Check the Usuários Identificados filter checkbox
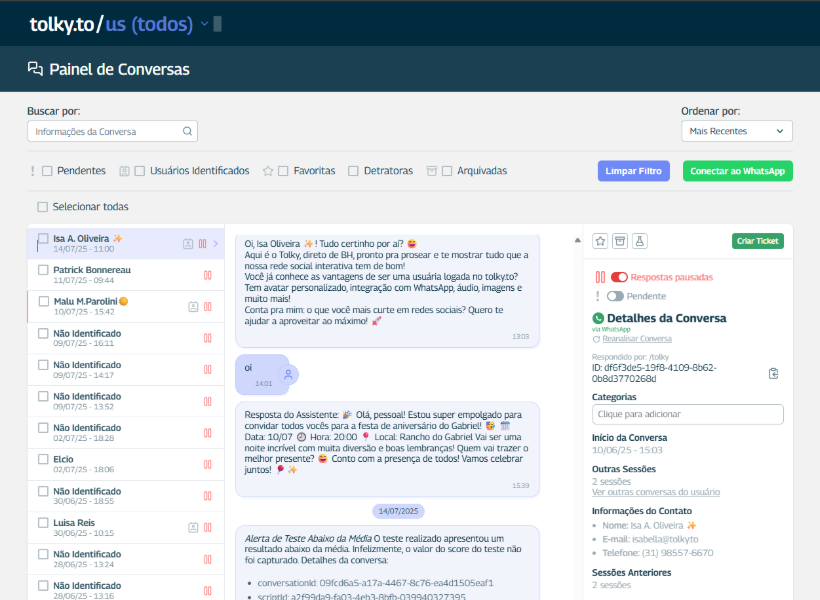Screen dimensions: 820x600 (x=140, y=171)
